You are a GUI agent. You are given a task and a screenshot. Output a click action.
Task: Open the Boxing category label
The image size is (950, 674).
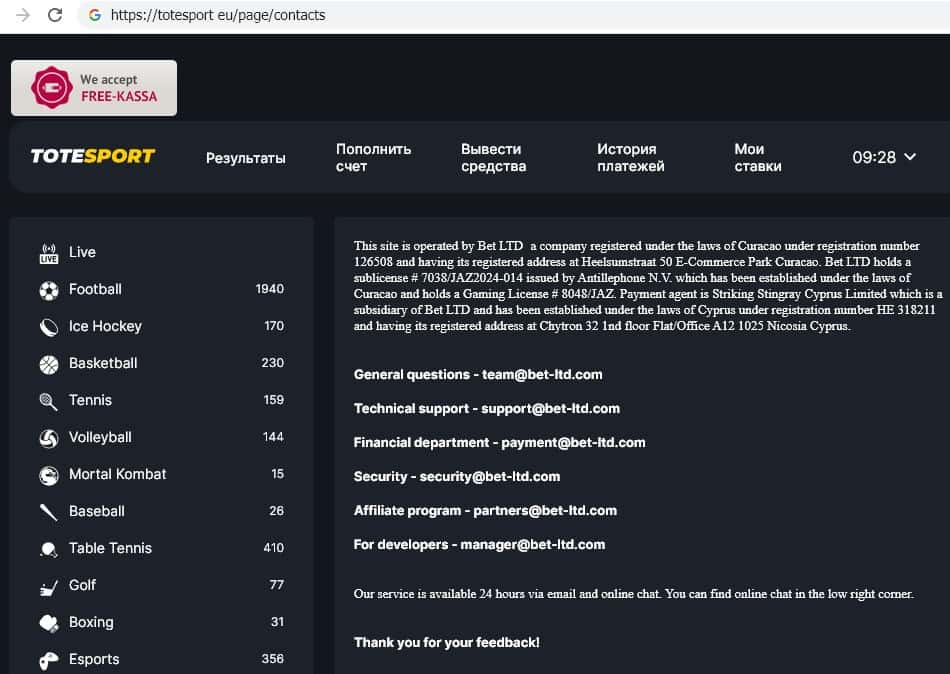click(x=91, y=622)
